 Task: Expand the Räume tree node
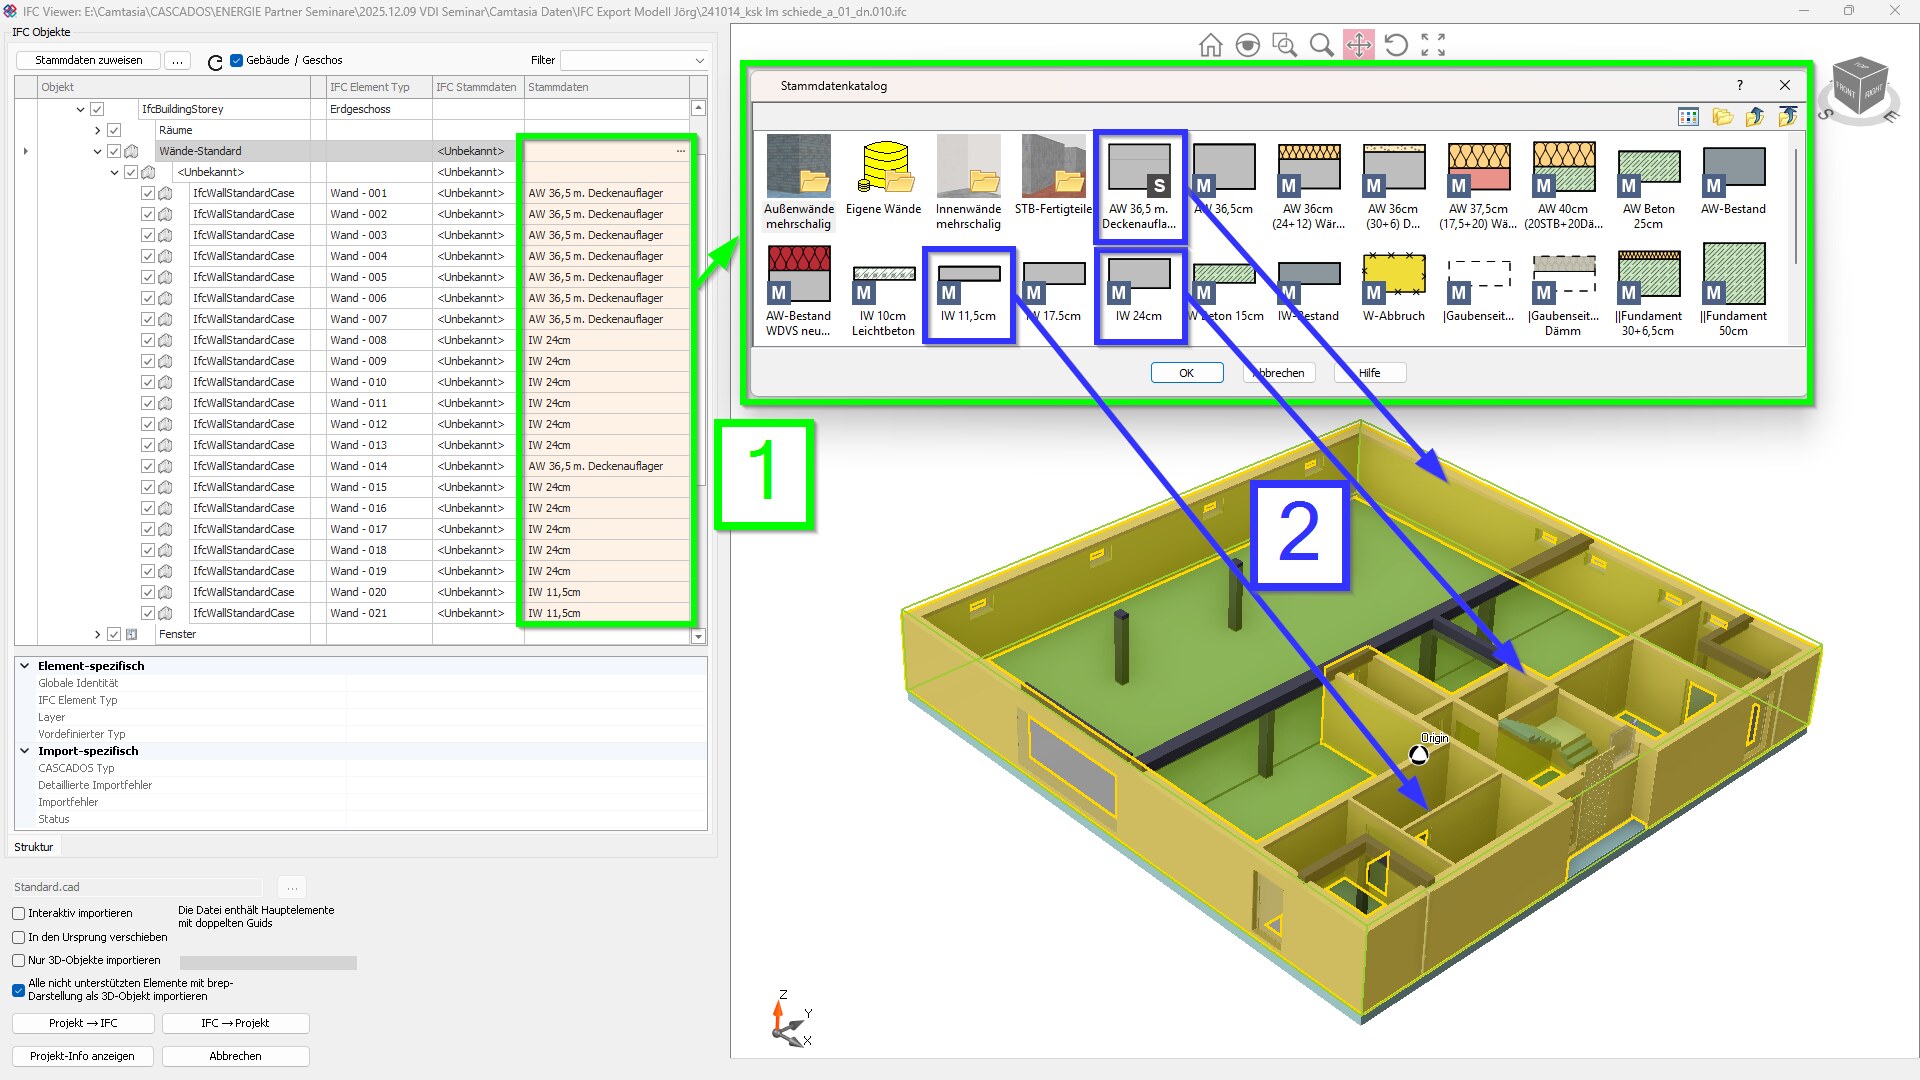(98, 130)
